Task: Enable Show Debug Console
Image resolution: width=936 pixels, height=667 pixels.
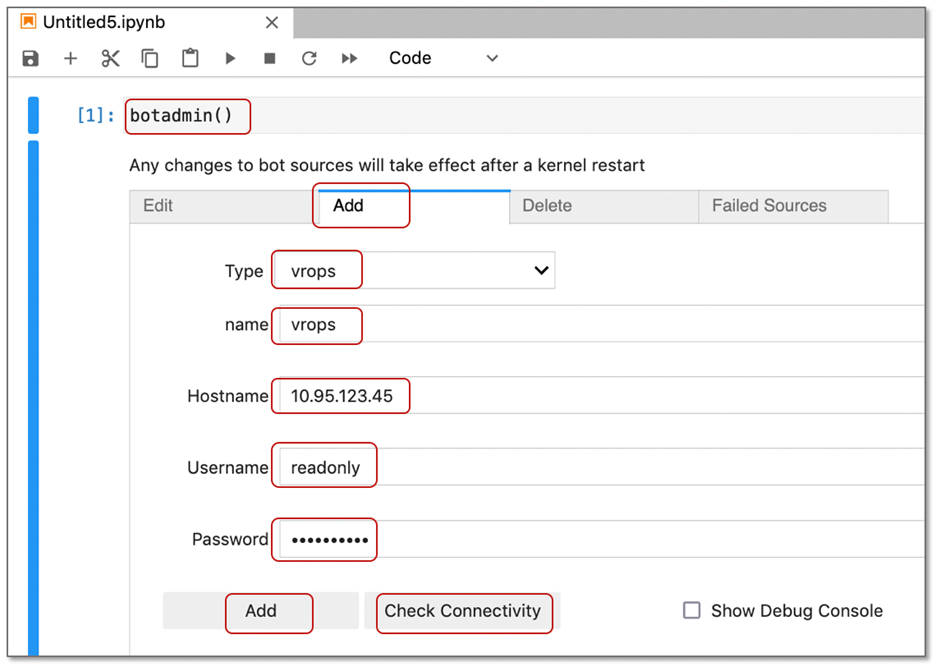Action: pos(691,610)
